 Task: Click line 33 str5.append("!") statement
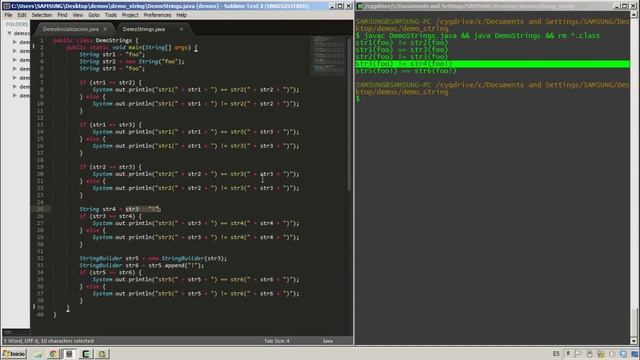tap(142, 265)
